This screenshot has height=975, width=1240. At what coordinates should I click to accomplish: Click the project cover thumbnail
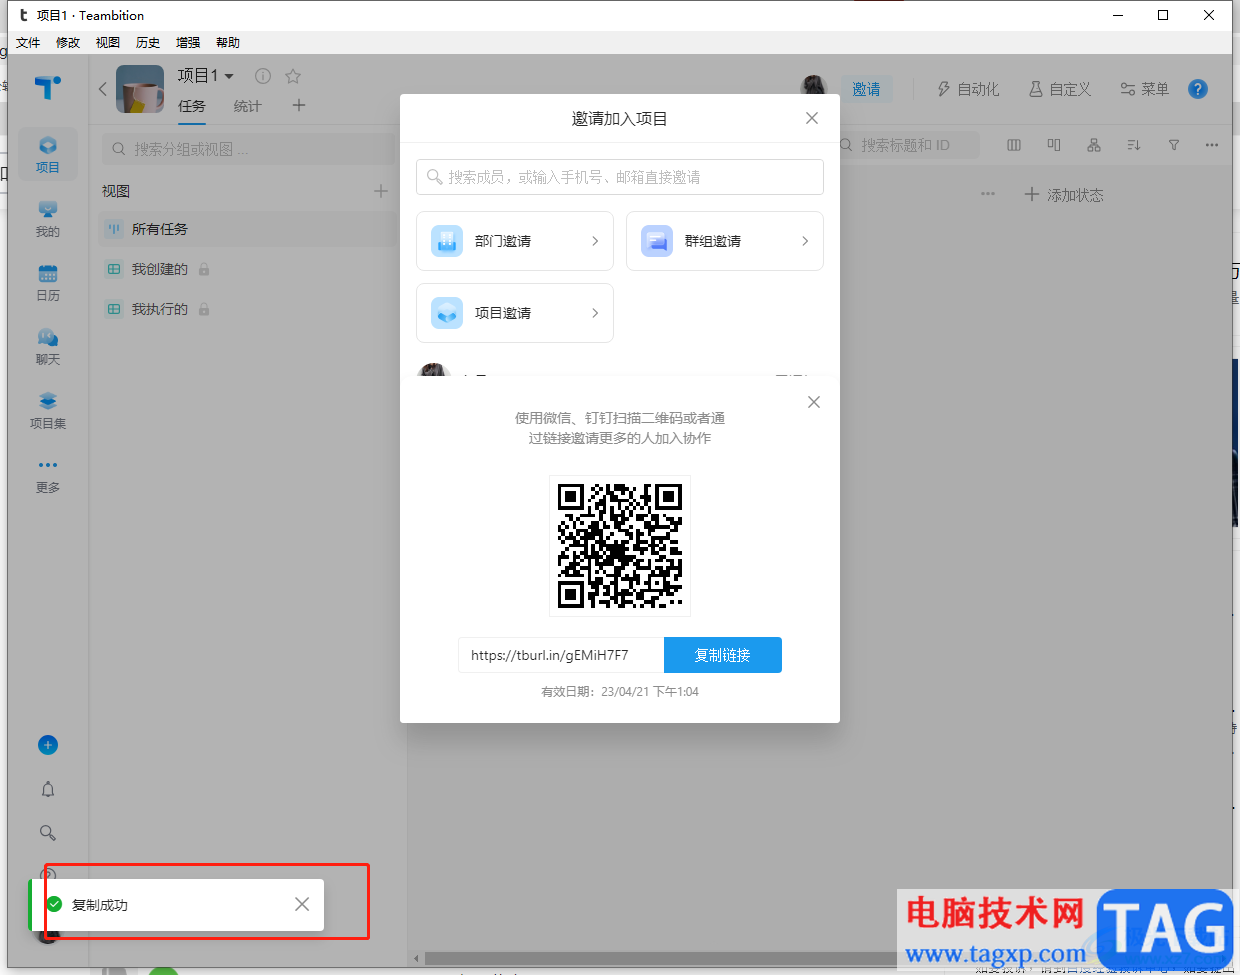pos(140,89)
